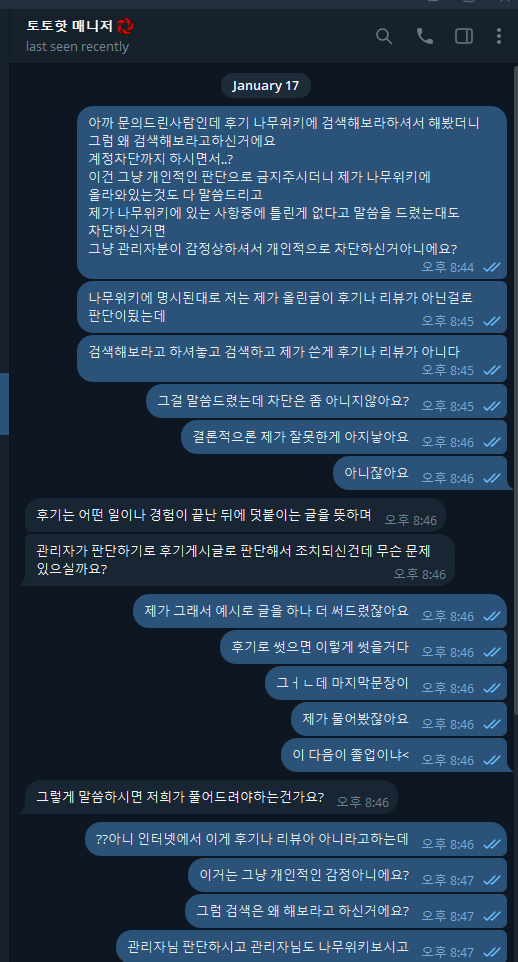
Task: Click the active chat highlight in left strip
Action: pos(4,404)
